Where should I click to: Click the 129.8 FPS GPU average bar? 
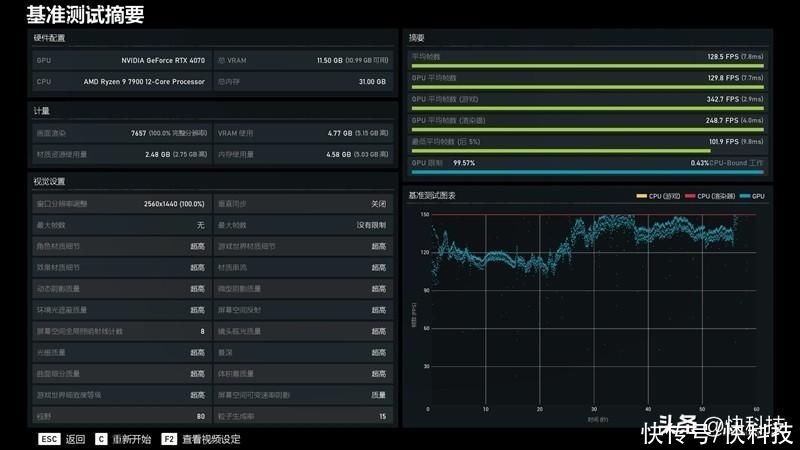(587, 87)
